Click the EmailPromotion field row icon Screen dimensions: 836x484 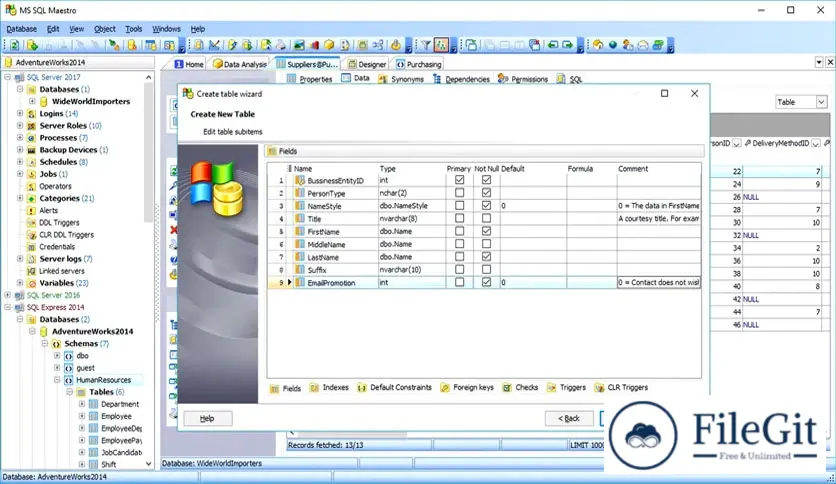tap(300, 283)
